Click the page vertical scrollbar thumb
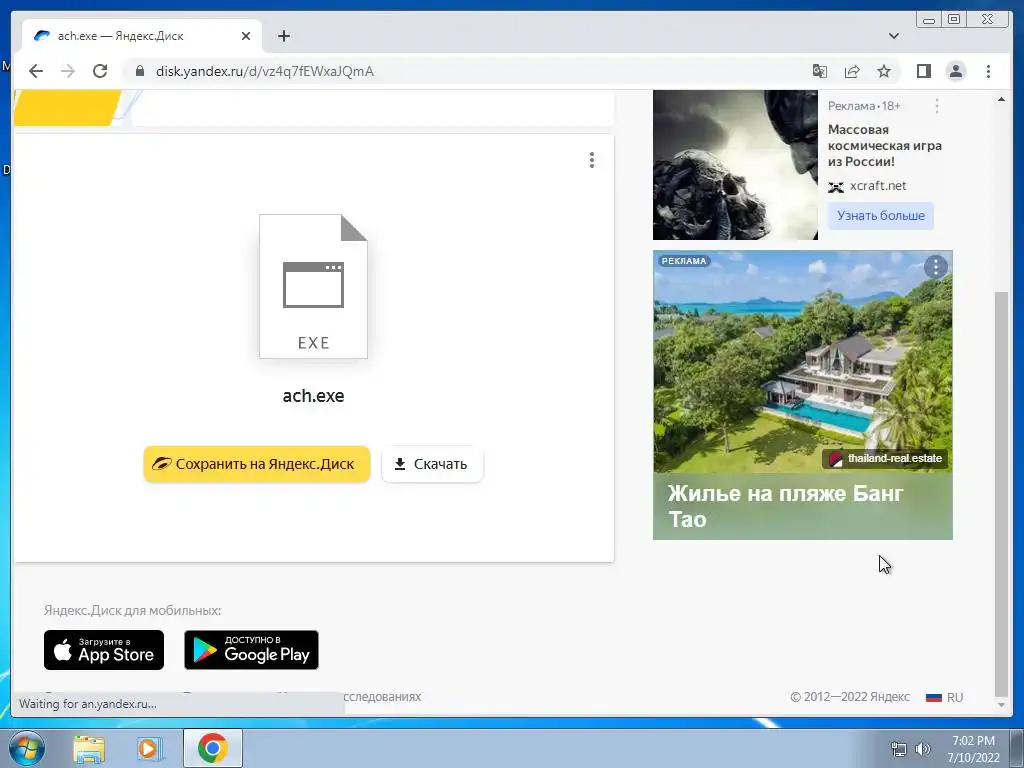This screenshot has height=768, width=1024. pyautogui.click(x=1001, y=493)
